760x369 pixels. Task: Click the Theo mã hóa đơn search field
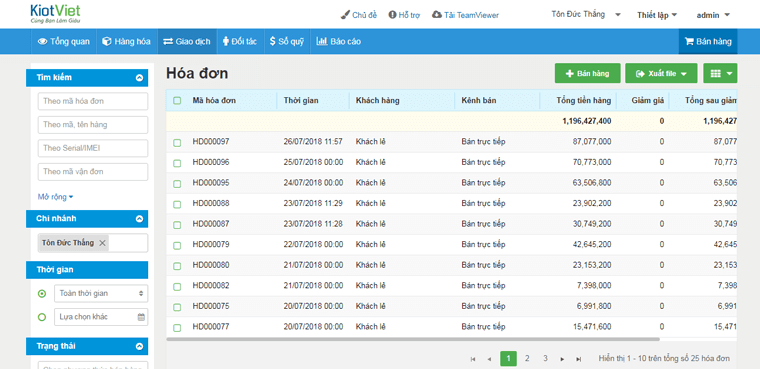(x=93, y=101)
